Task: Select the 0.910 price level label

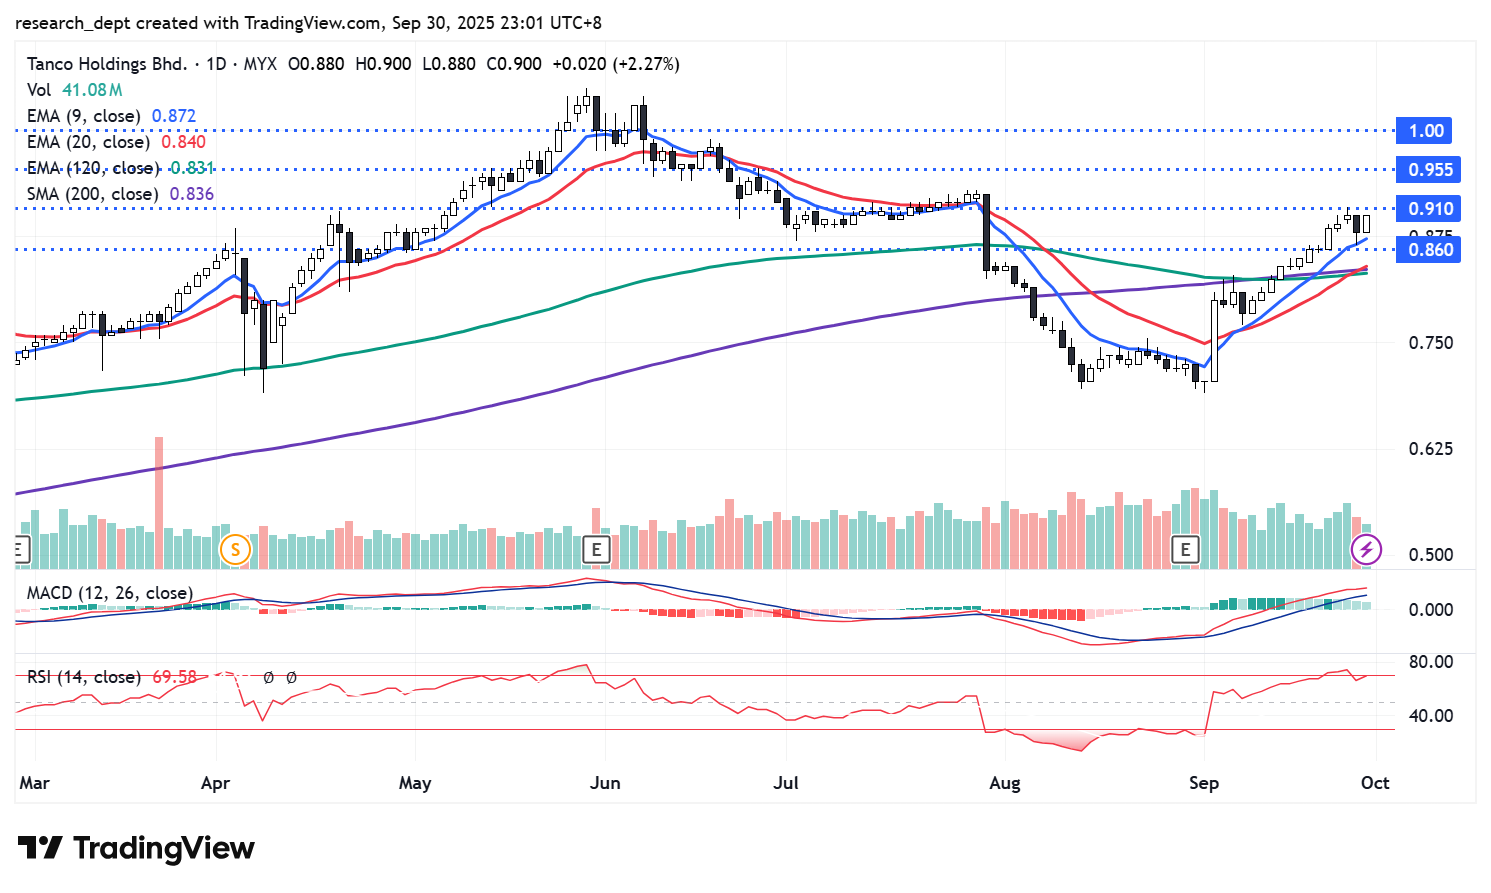Action: pos(1430,209)
